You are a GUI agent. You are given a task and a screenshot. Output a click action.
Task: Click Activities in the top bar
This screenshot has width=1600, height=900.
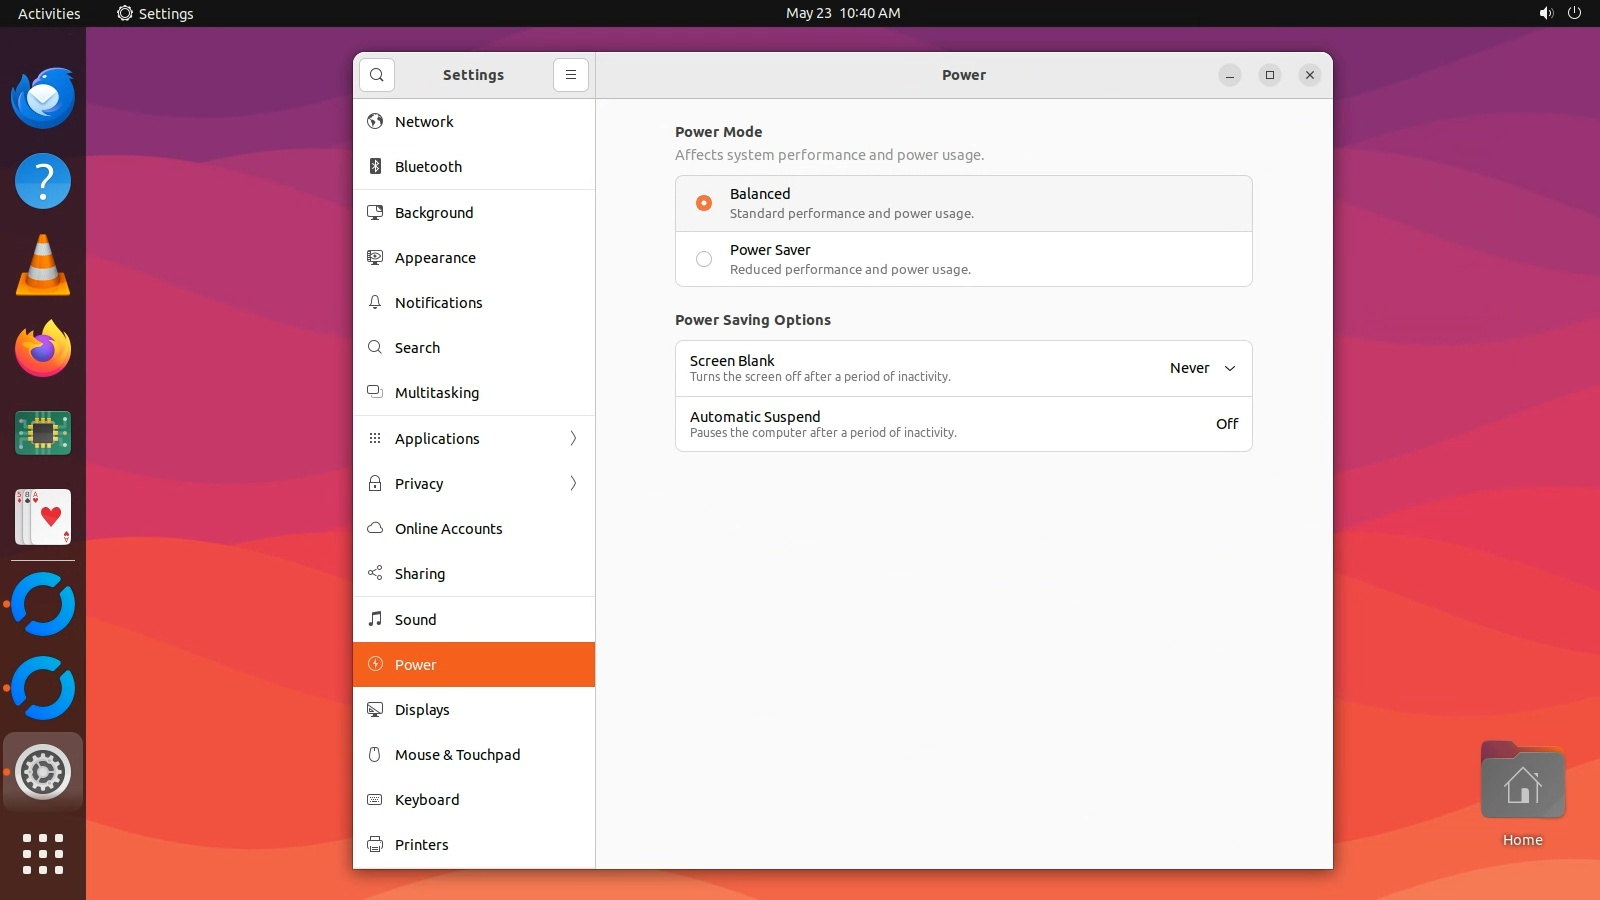tap(49, 13)
